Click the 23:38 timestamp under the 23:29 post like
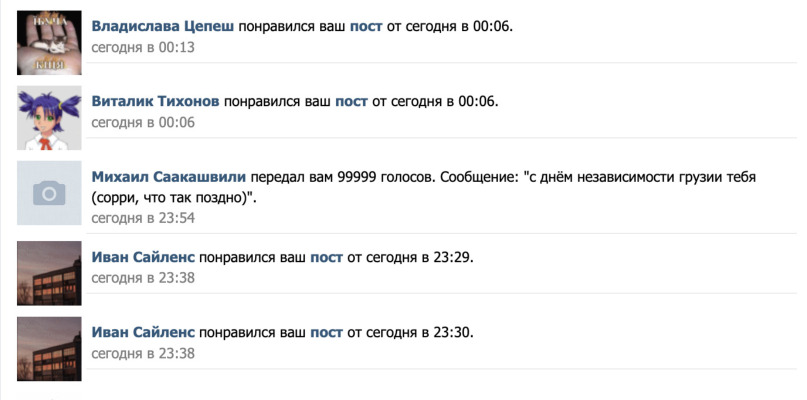 (143, 278)
